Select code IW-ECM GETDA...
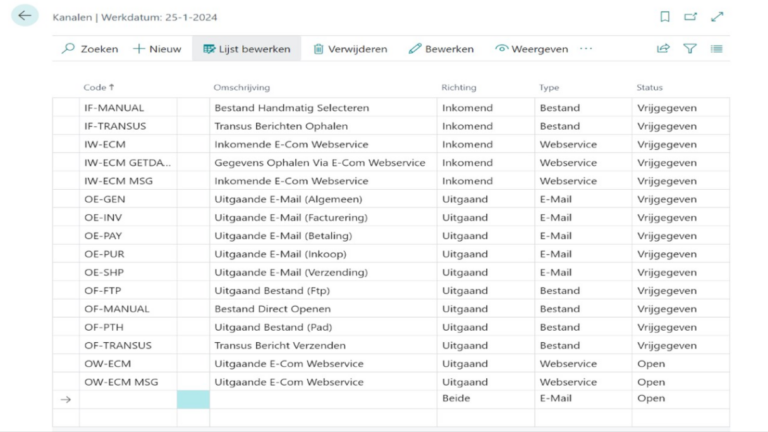The height and width of the screenshot is (432, 768). coord(128,163)
